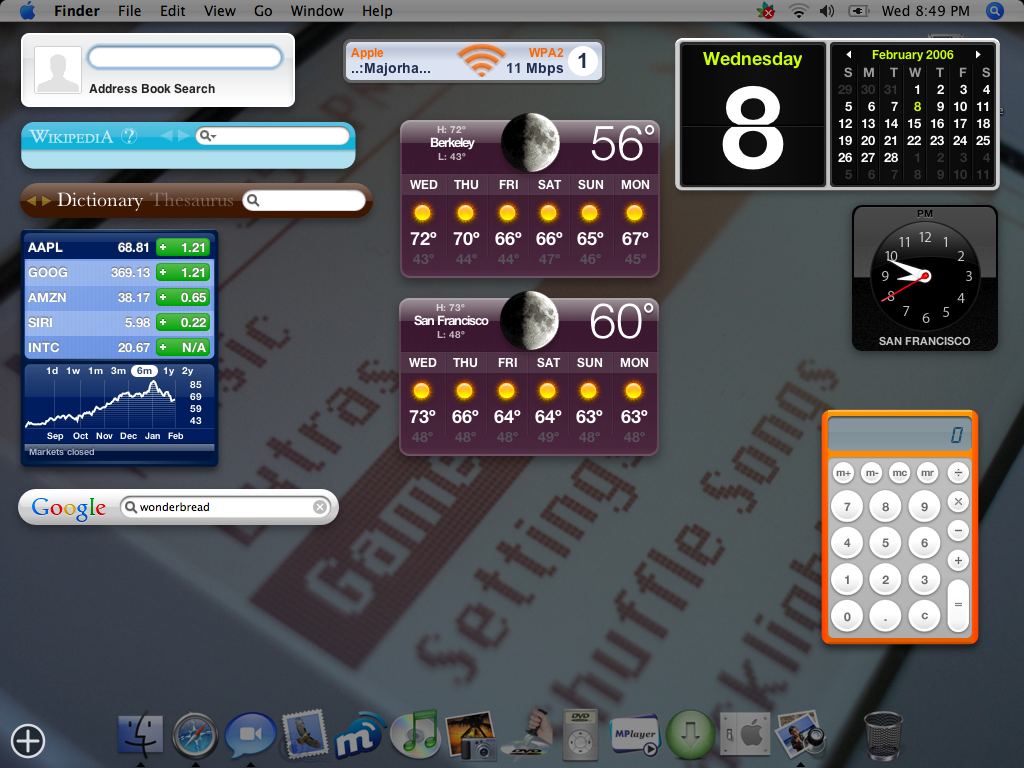The image size is (1024, 768).
Task: Go to next month in calendar
Action: pyautogui.click(x=978, y=55)
